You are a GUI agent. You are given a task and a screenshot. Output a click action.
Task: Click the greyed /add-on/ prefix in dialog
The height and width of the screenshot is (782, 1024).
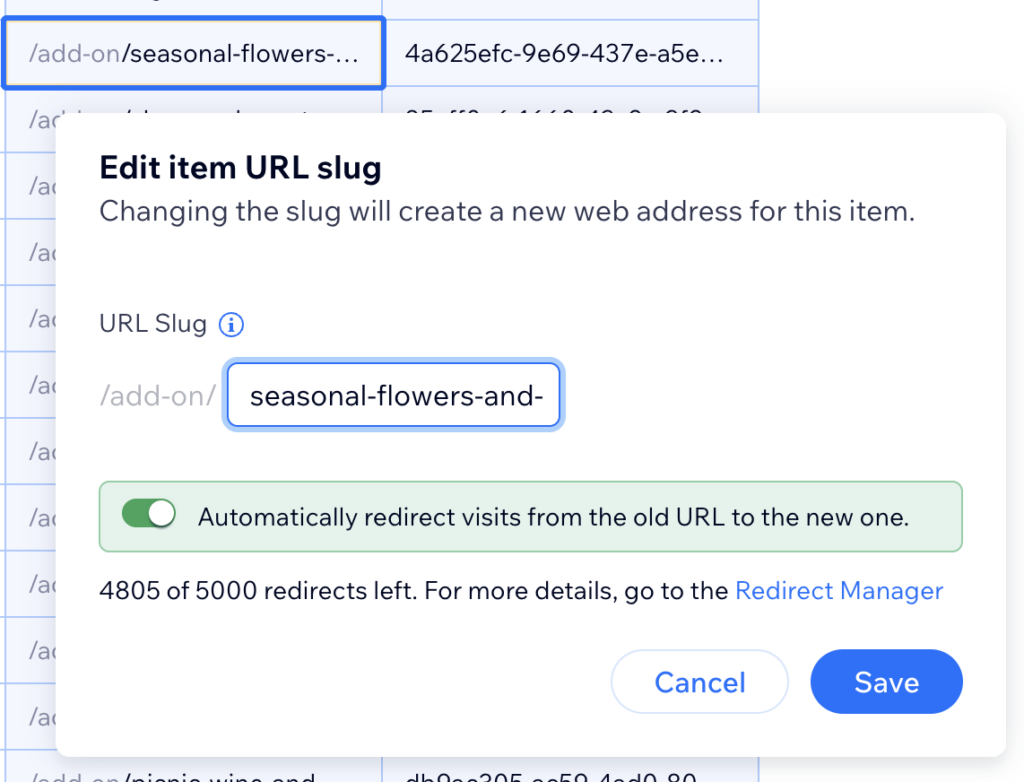point(157,396)
